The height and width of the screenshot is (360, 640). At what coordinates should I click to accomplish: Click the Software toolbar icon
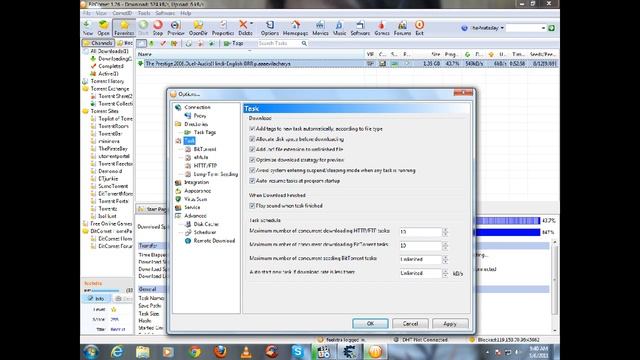(x=360, y=28)
